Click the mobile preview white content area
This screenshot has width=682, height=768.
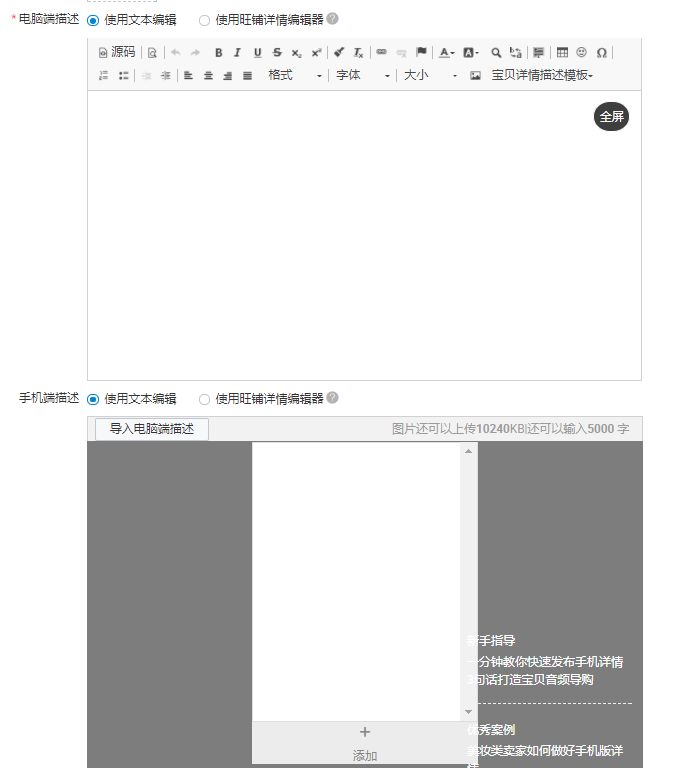pyautogui.click(x=356, y=581)
